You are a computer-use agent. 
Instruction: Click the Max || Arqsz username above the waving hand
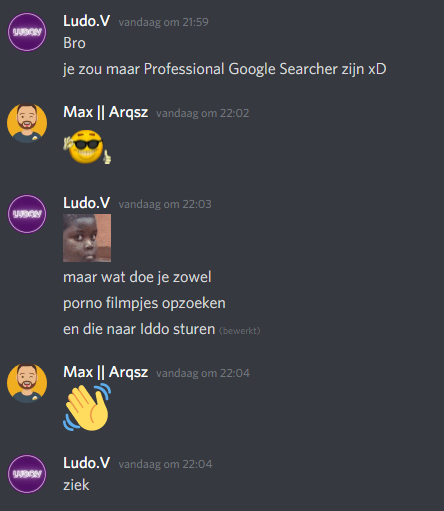coord(106,372)
